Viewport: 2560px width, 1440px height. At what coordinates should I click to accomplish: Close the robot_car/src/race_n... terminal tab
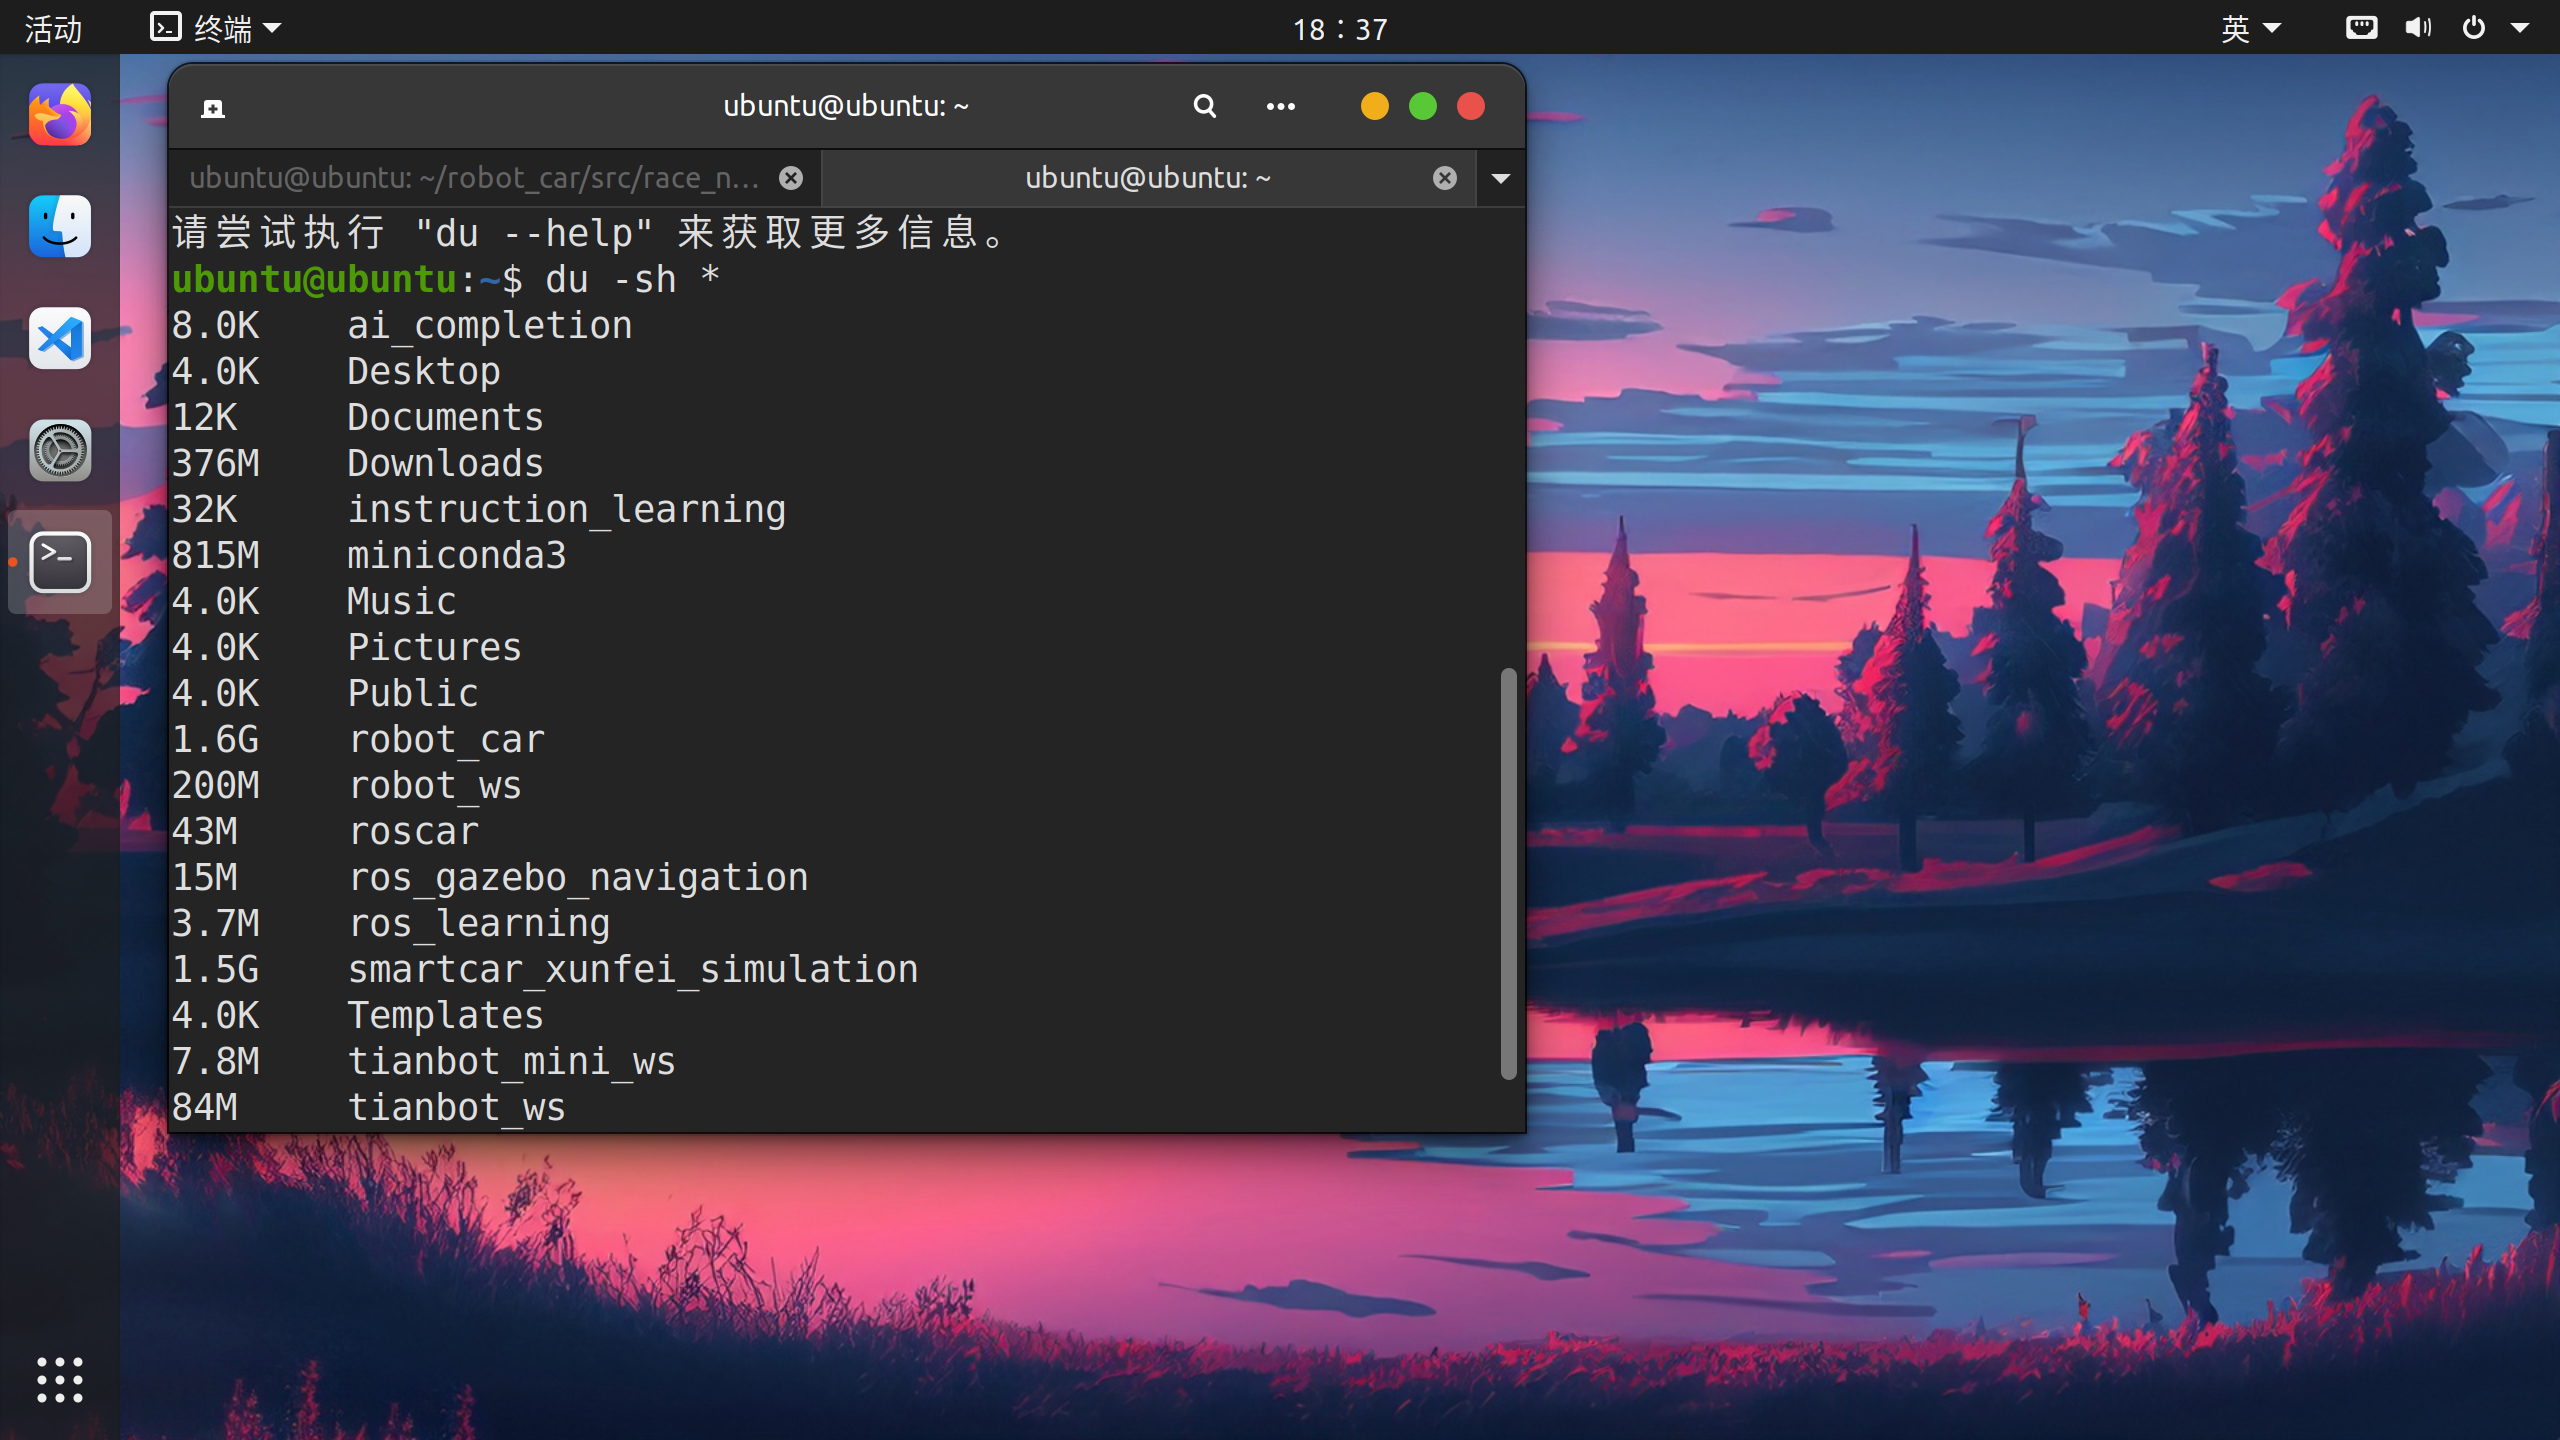pos(791,179)
